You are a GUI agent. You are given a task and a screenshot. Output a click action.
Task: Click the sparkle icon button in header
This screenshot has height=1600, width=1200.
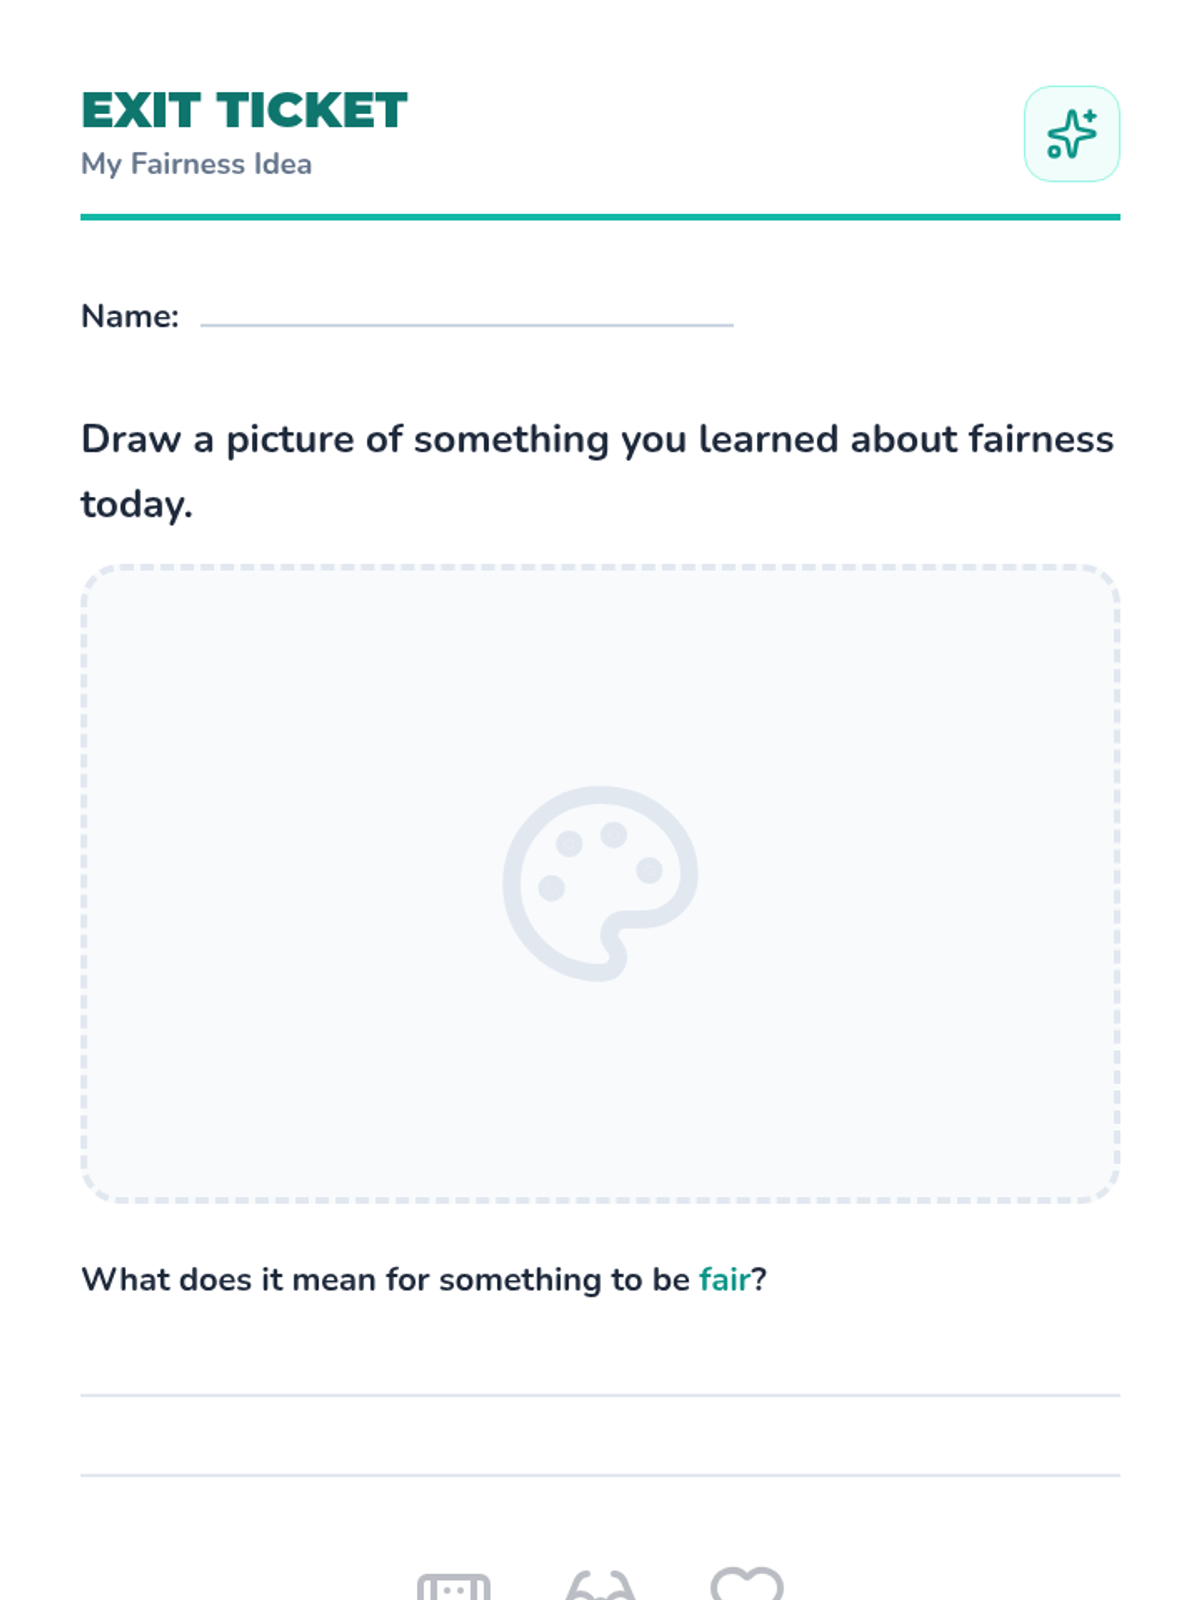tap(1071, 134)
